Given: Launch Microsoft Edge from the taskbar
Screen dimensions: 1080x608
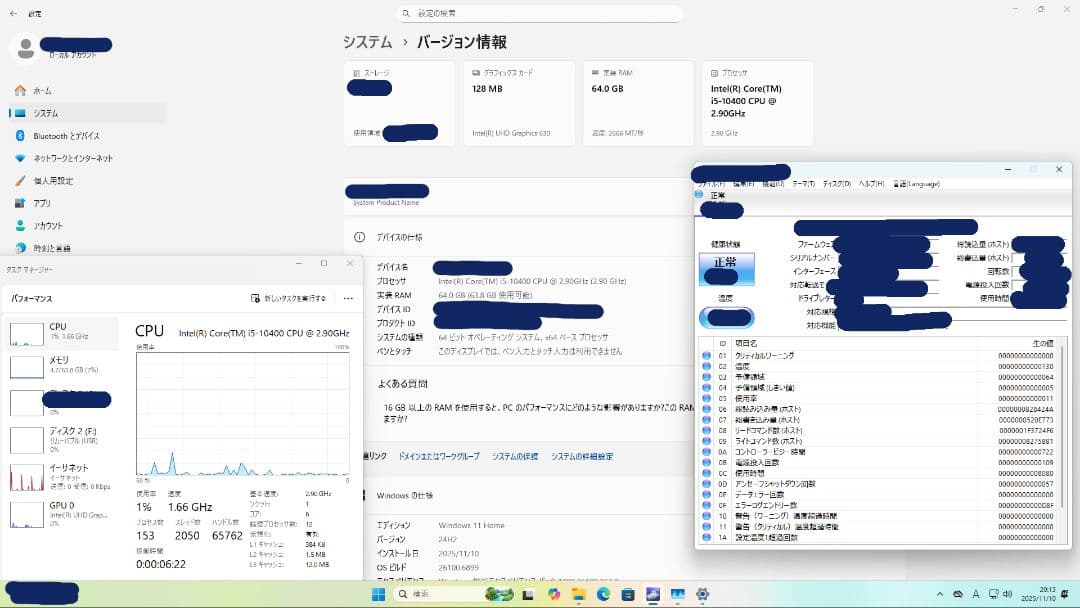Looking at the screenshot, I should pyautogui.click(x=605, y=594).
